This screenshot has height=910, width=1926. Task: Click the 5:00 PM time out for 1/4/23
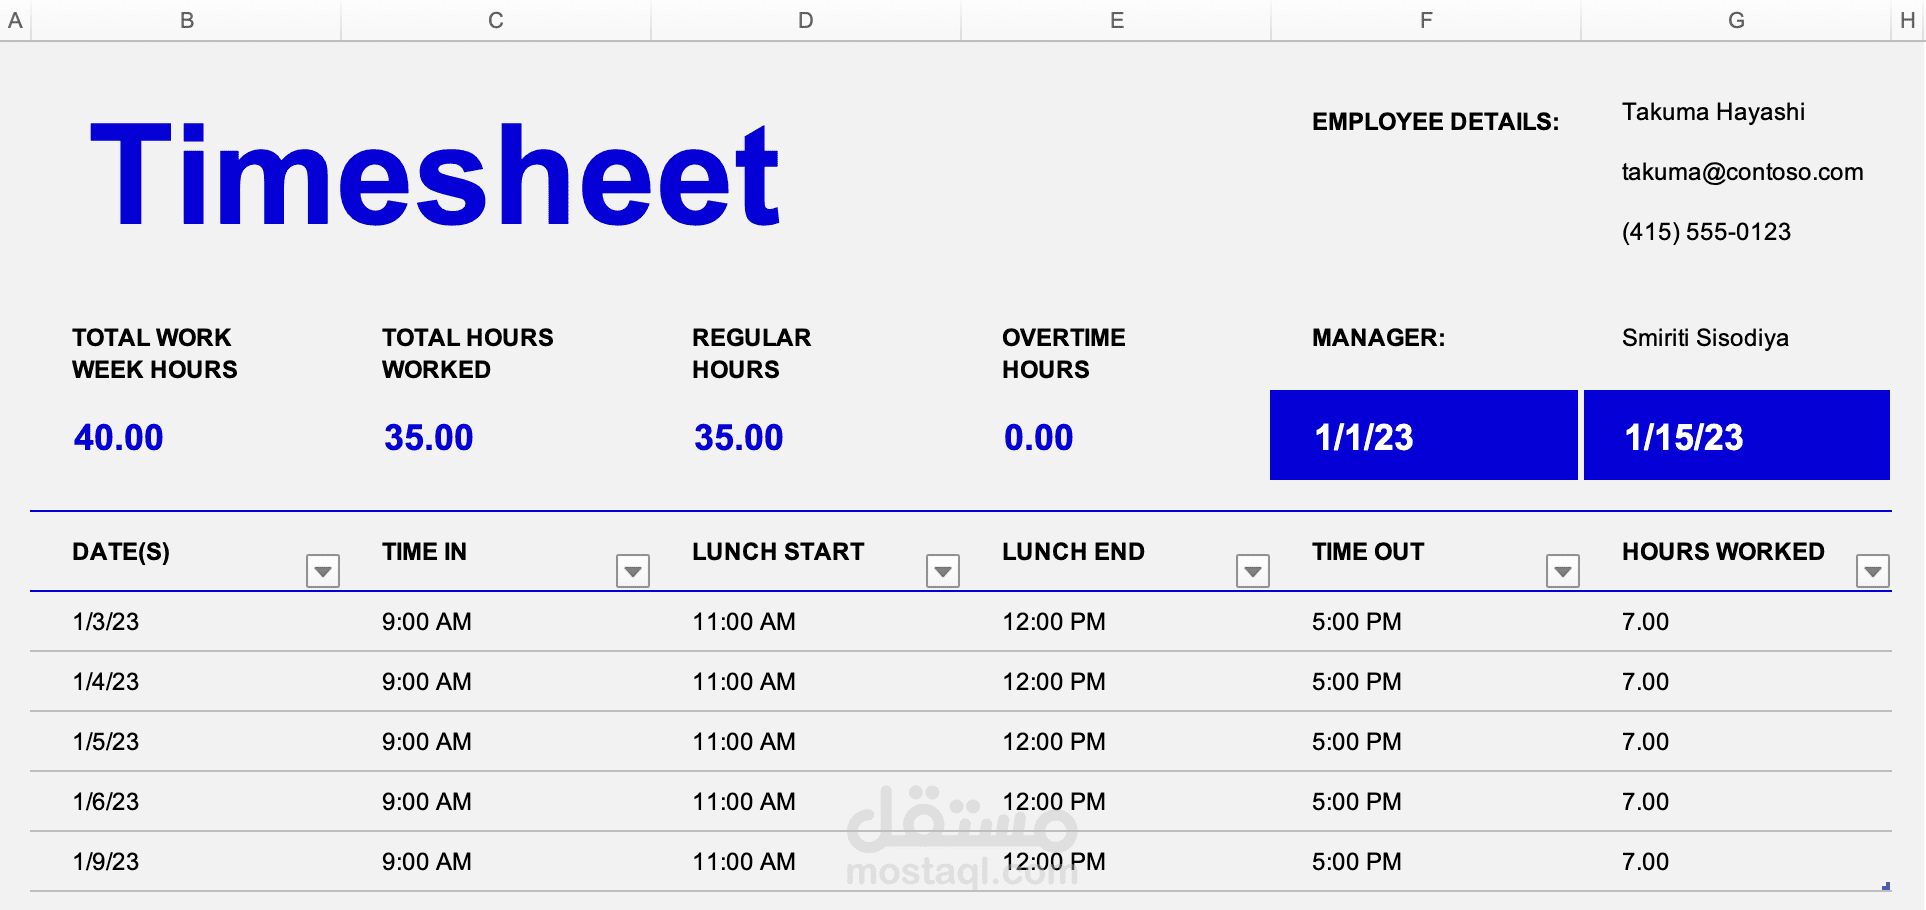click(x=1357, y=682)
